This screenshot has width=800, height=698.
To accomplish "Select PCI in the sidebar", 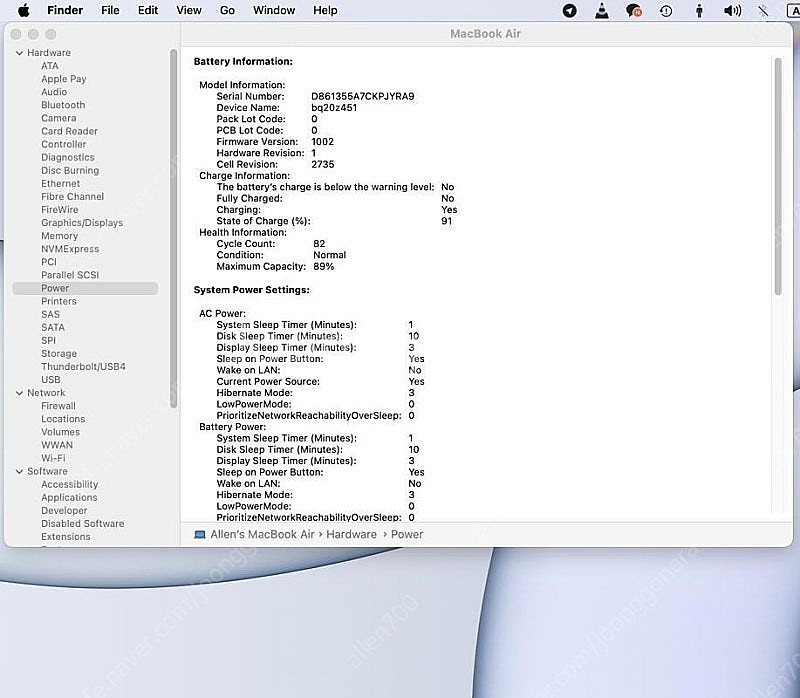I will pos(49,262).
